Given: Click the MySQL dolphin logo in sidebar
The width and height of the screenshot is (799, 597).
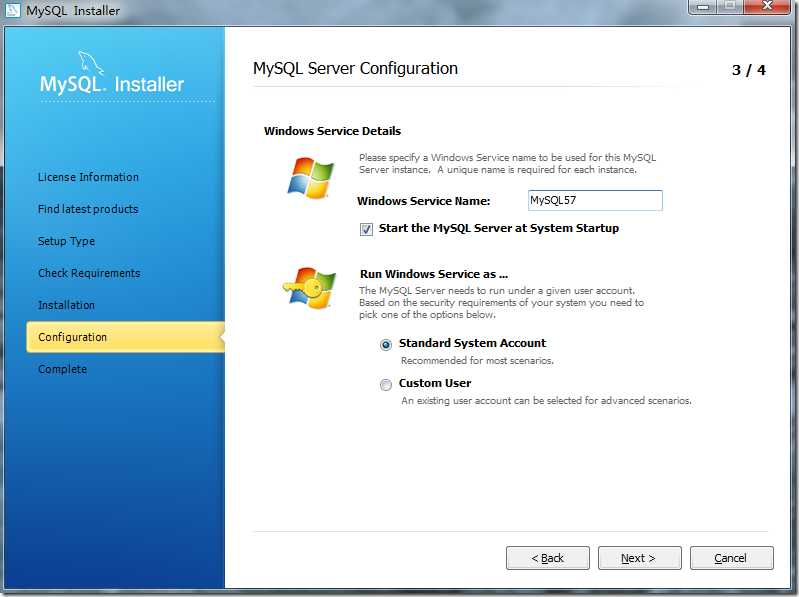Looking at the screenshot, I should pos(91,63).
